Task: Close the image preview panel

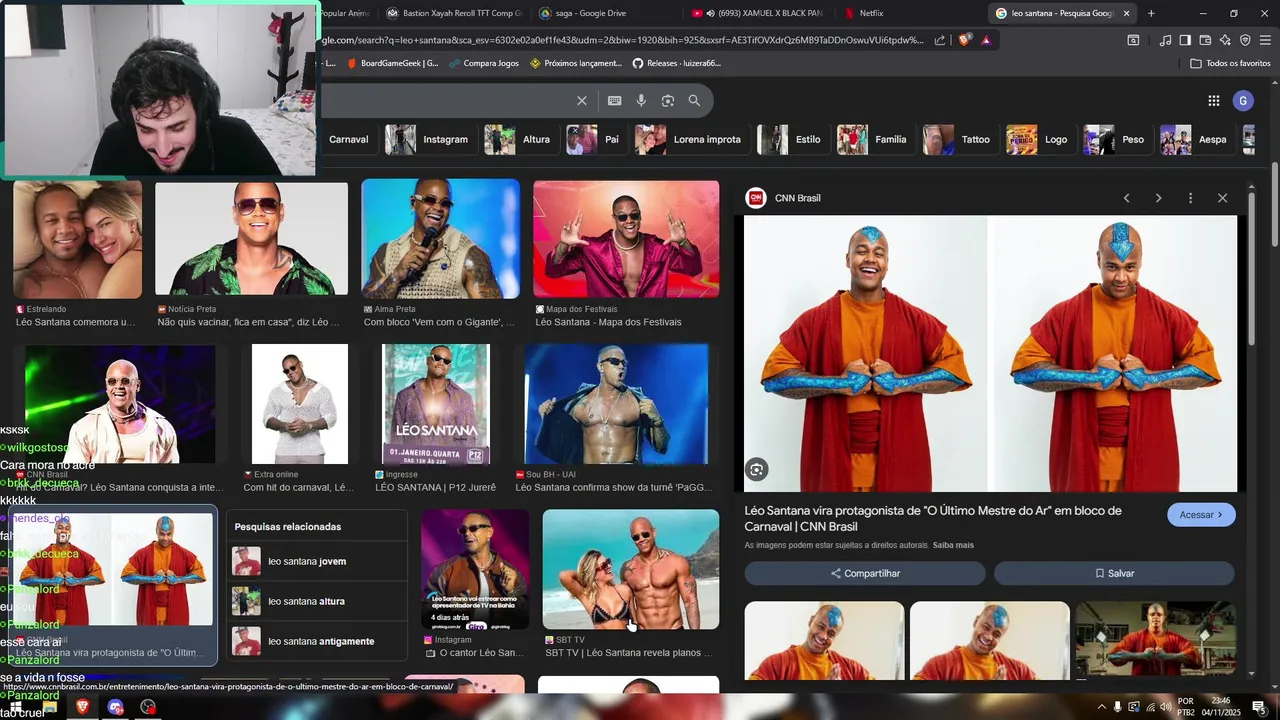Action: [1222, 198]
